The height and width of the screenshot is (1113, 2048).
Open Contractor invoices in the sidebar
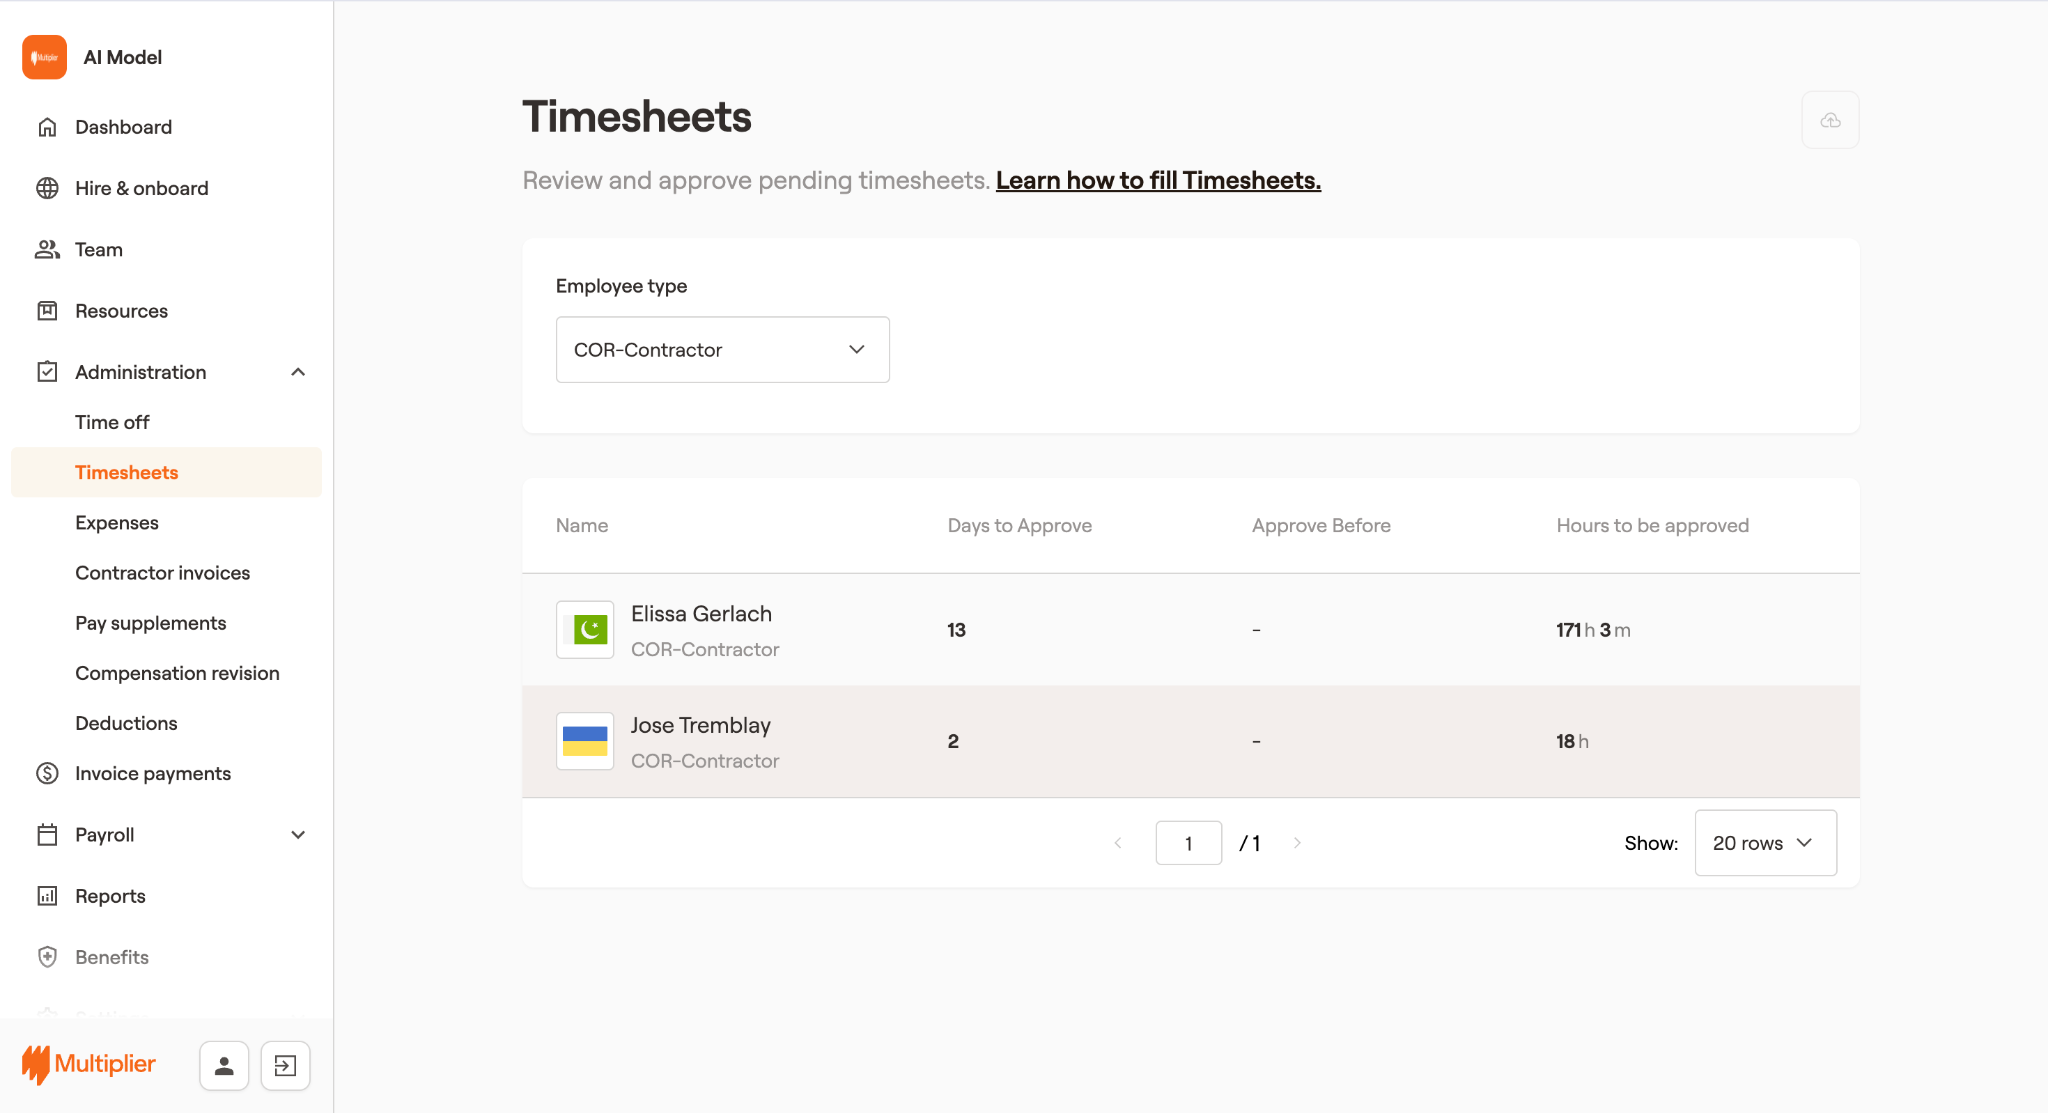click(x=162, y=573)
